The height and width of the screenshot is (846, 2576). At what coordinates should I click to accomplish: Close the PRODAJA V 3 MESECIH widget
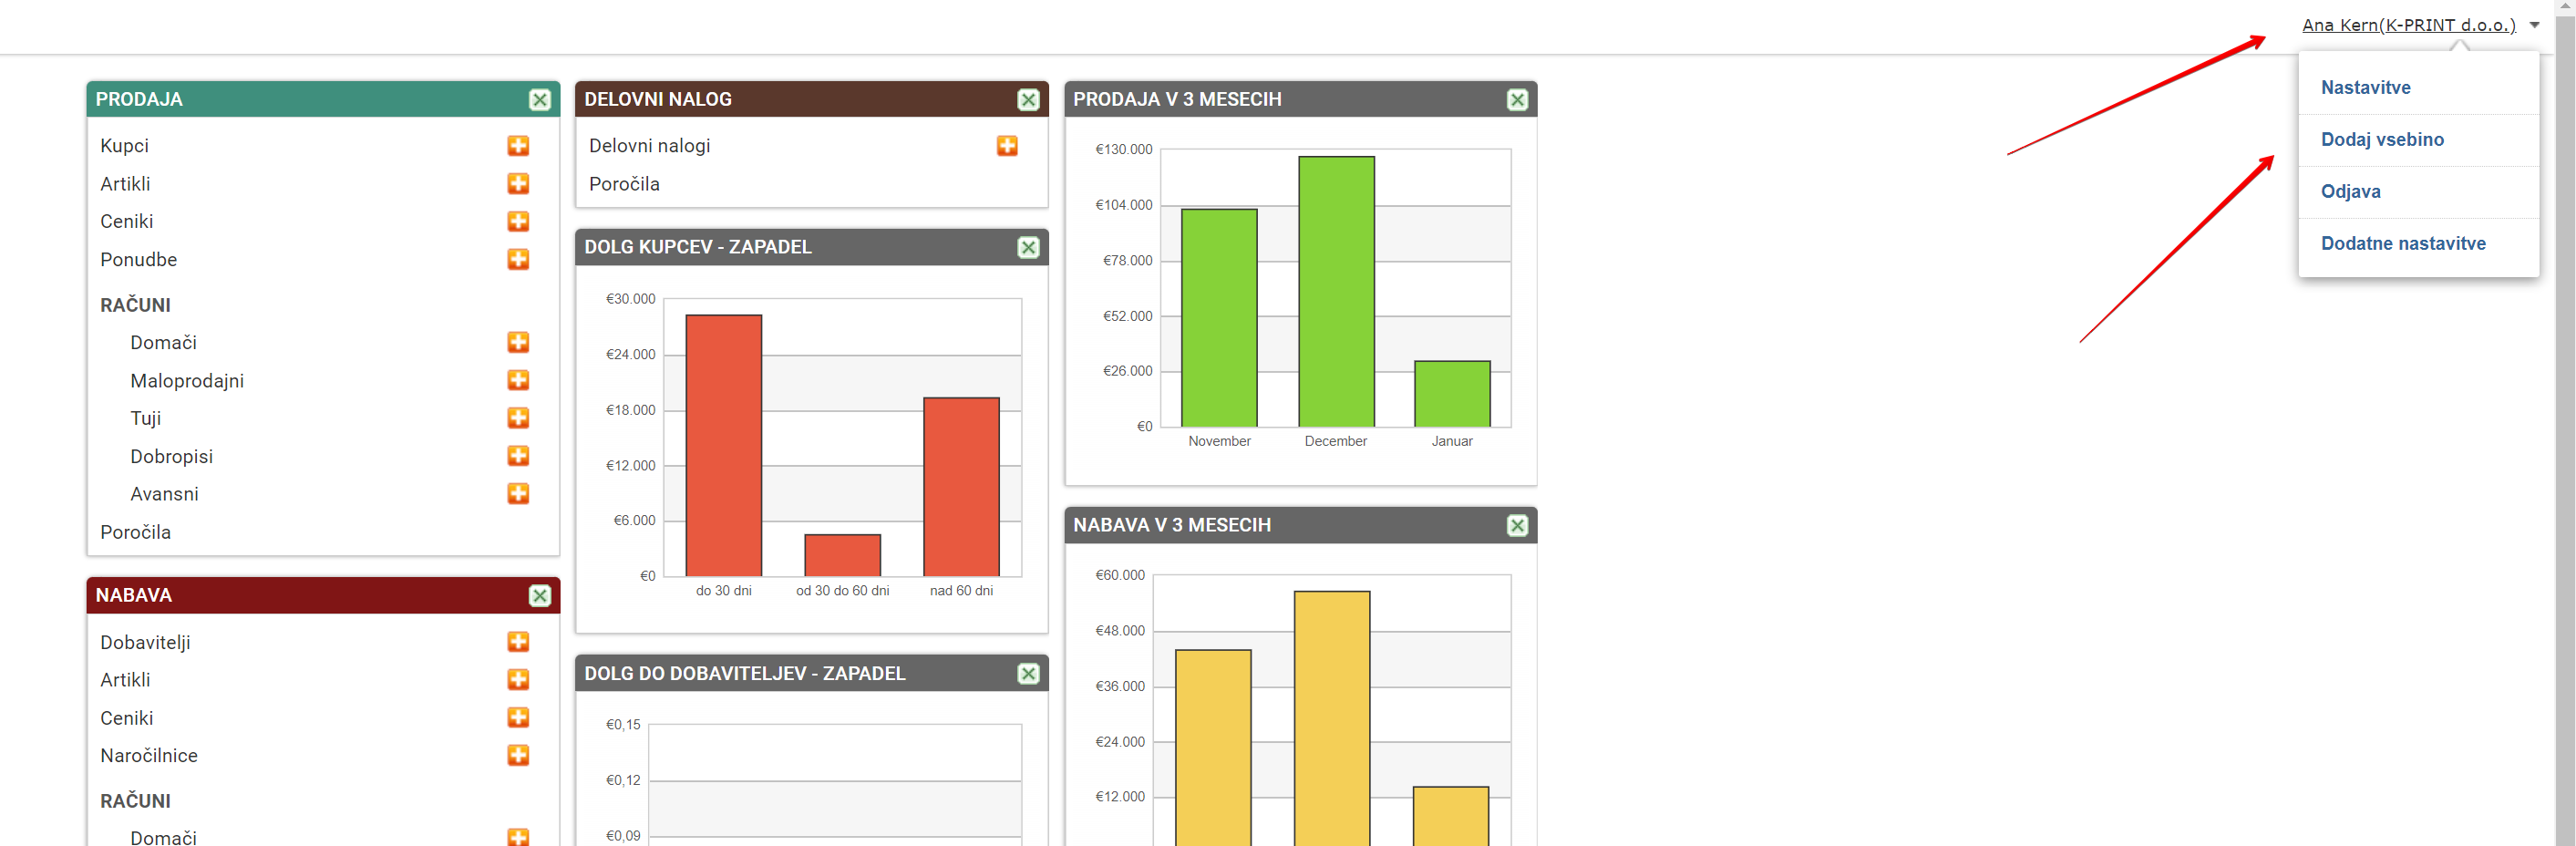coord(1517,100)
